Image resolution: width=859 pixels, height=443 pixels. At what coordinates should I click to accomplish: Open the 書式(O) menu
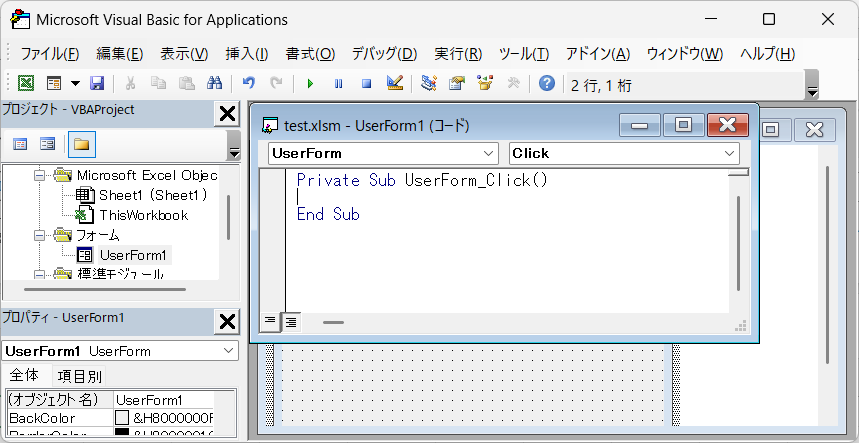(310, 54)
